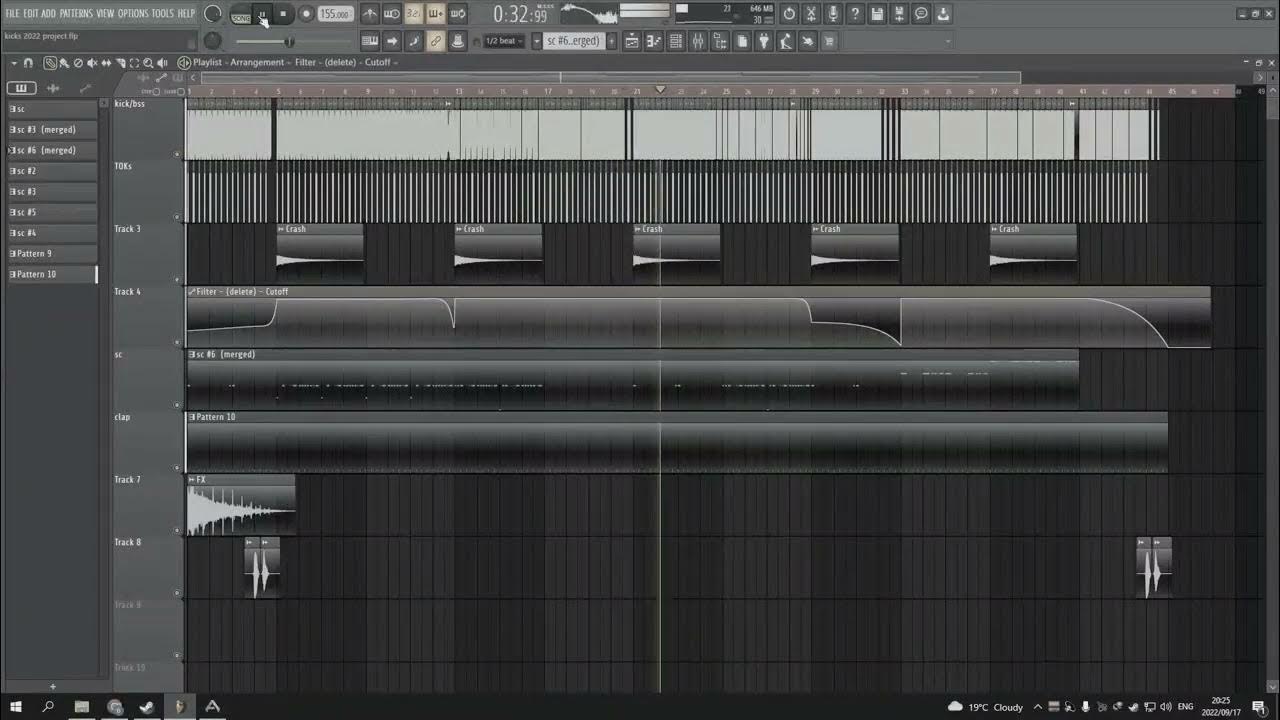Select the playlist Paint brush tool
The image size is (1280, 720).
click(64, 63)
